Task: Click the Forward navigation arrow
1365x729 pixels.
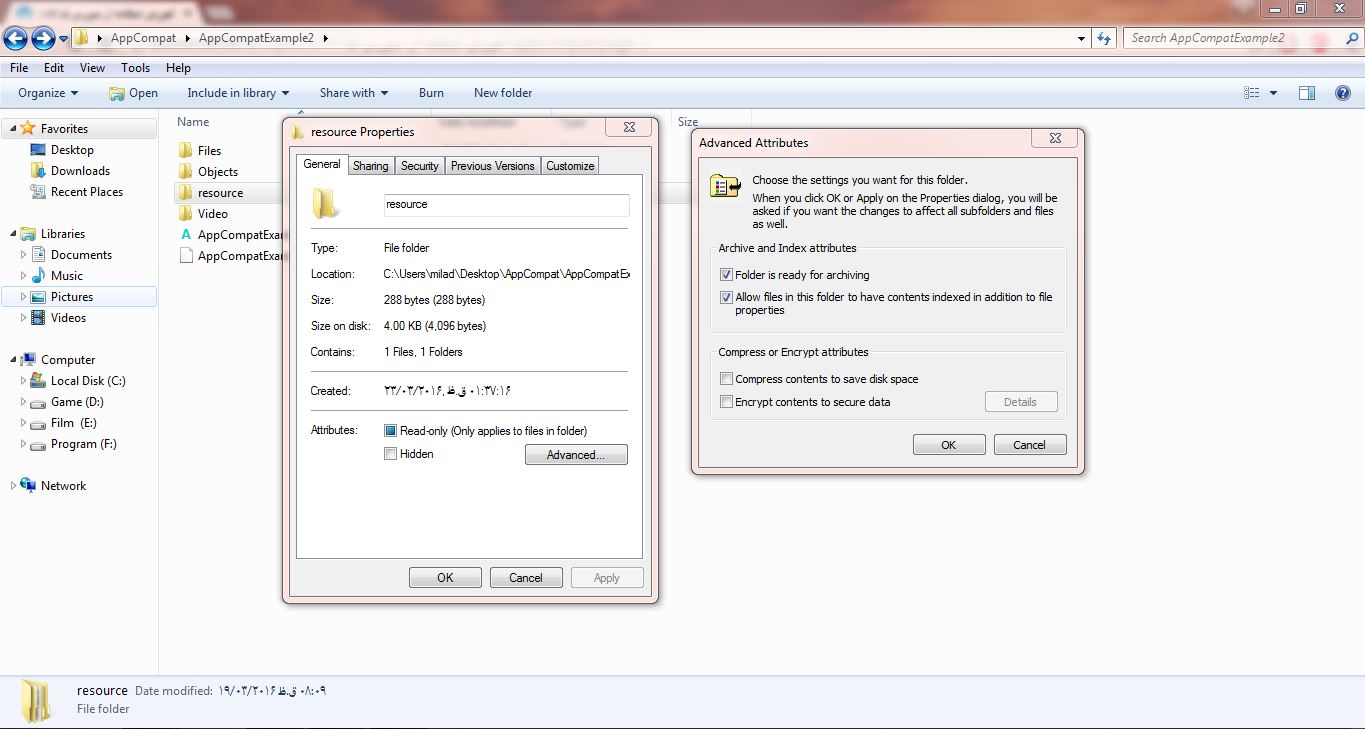Action: (43, 38)
